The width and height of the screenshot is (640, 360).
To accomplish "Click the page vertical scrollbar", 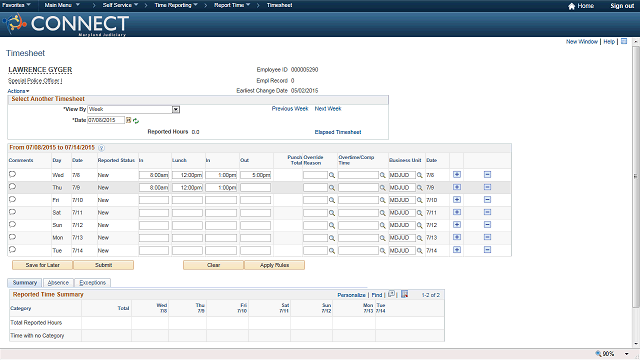I will pos(636,176).
